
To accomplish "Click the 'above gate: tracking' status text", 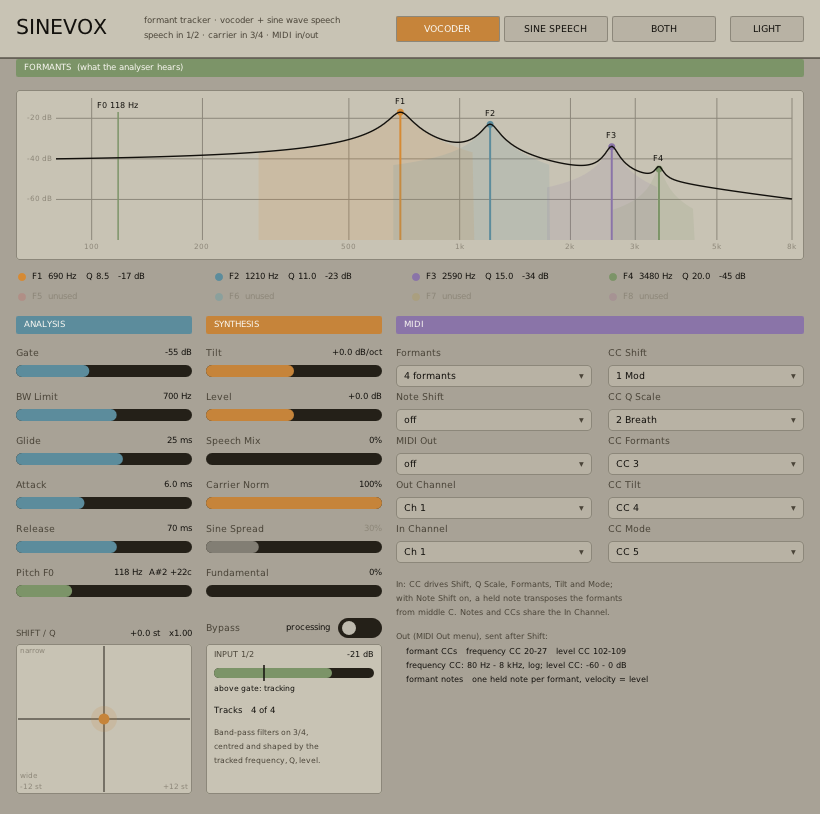I will pos(254,689).
